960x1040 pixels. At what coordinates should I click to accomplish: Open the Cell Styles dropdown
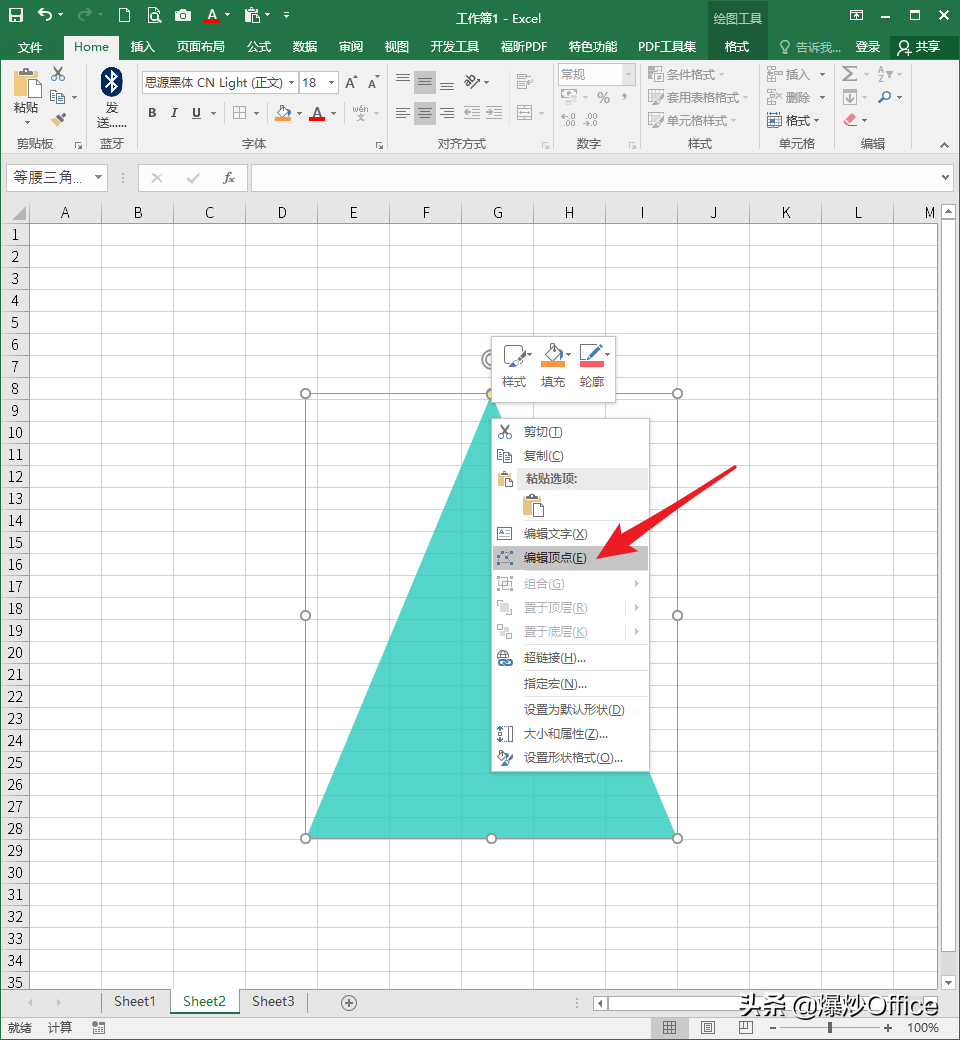click(x=692, y=120)
